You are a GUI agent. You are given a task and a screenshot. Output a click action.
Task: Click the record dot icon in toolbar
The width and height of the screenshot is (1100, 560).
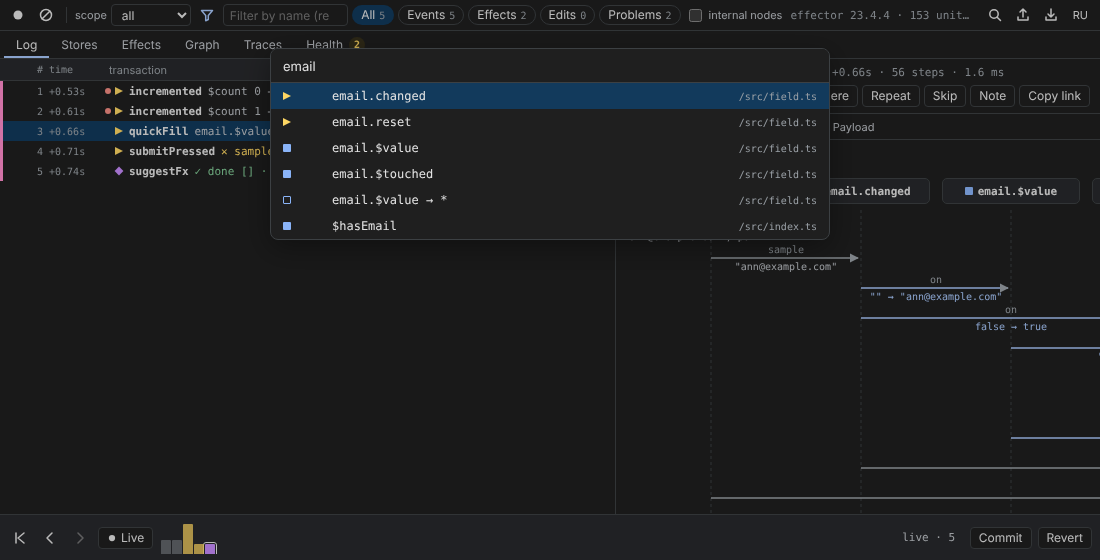click(x=18, y=15)
